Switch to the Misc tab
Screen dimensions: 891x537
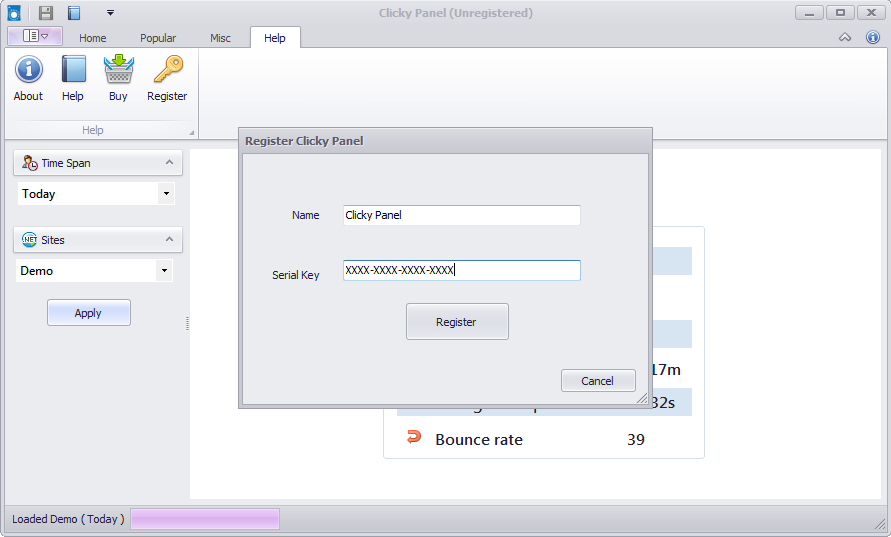220,38
